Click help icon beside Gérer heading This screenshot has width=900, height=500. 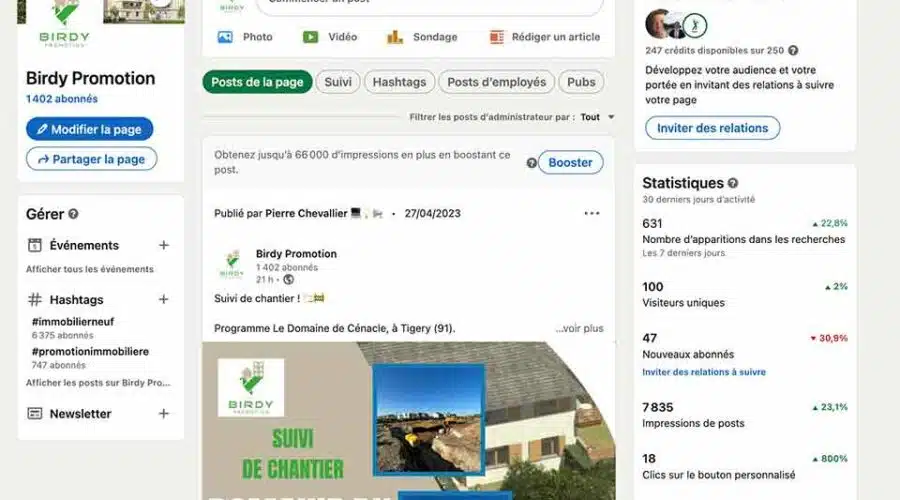pyautogui.click(x=73, y=214)
